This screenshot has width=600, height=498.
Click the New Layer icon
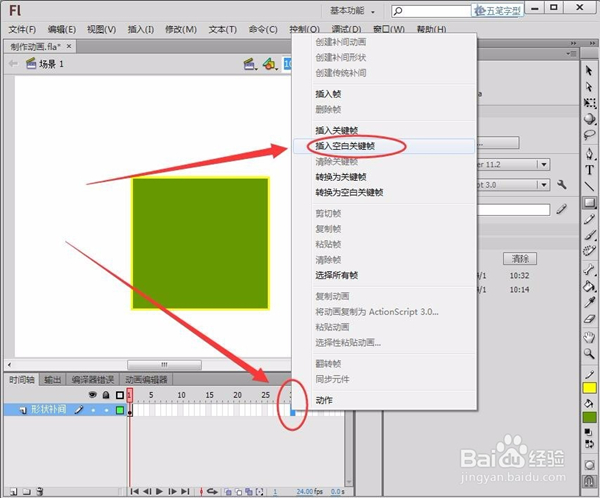[13, 491]
